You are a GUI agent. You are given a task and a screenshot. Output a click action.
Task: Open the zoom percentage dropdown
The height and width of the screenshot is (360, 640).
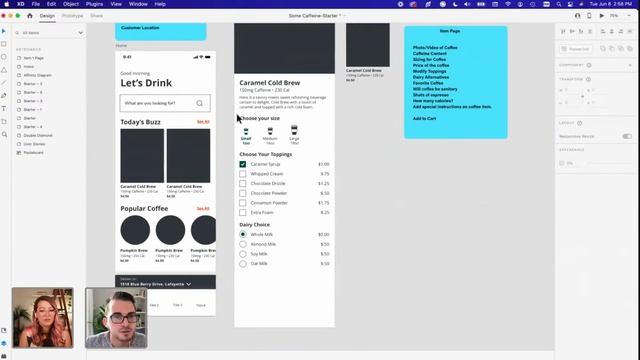tap(629, 16)
